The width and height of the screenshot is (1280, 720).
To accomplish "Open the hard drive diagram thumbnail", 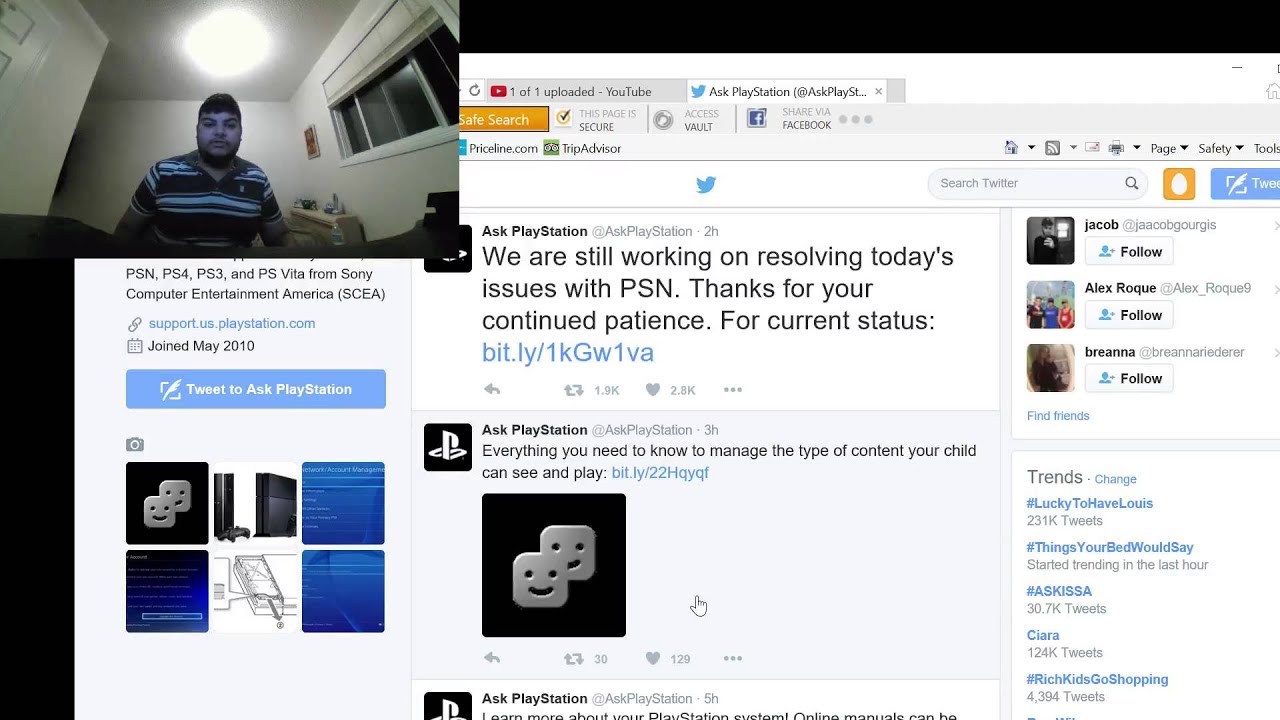I will point(255,591).
